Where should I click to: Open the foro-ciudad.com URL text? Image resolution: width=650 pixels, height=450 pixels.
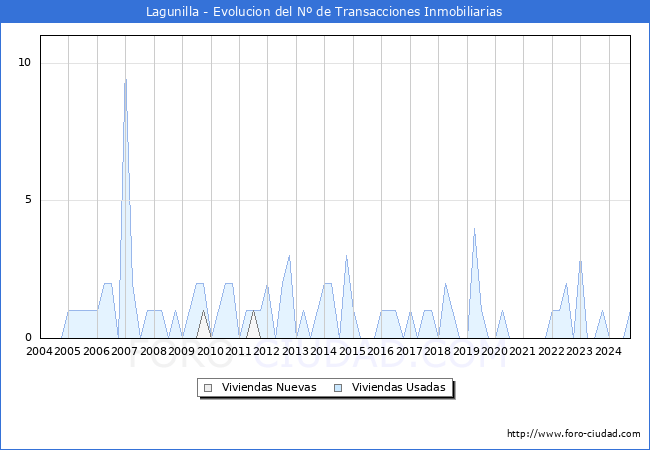[x=574, y=434]
